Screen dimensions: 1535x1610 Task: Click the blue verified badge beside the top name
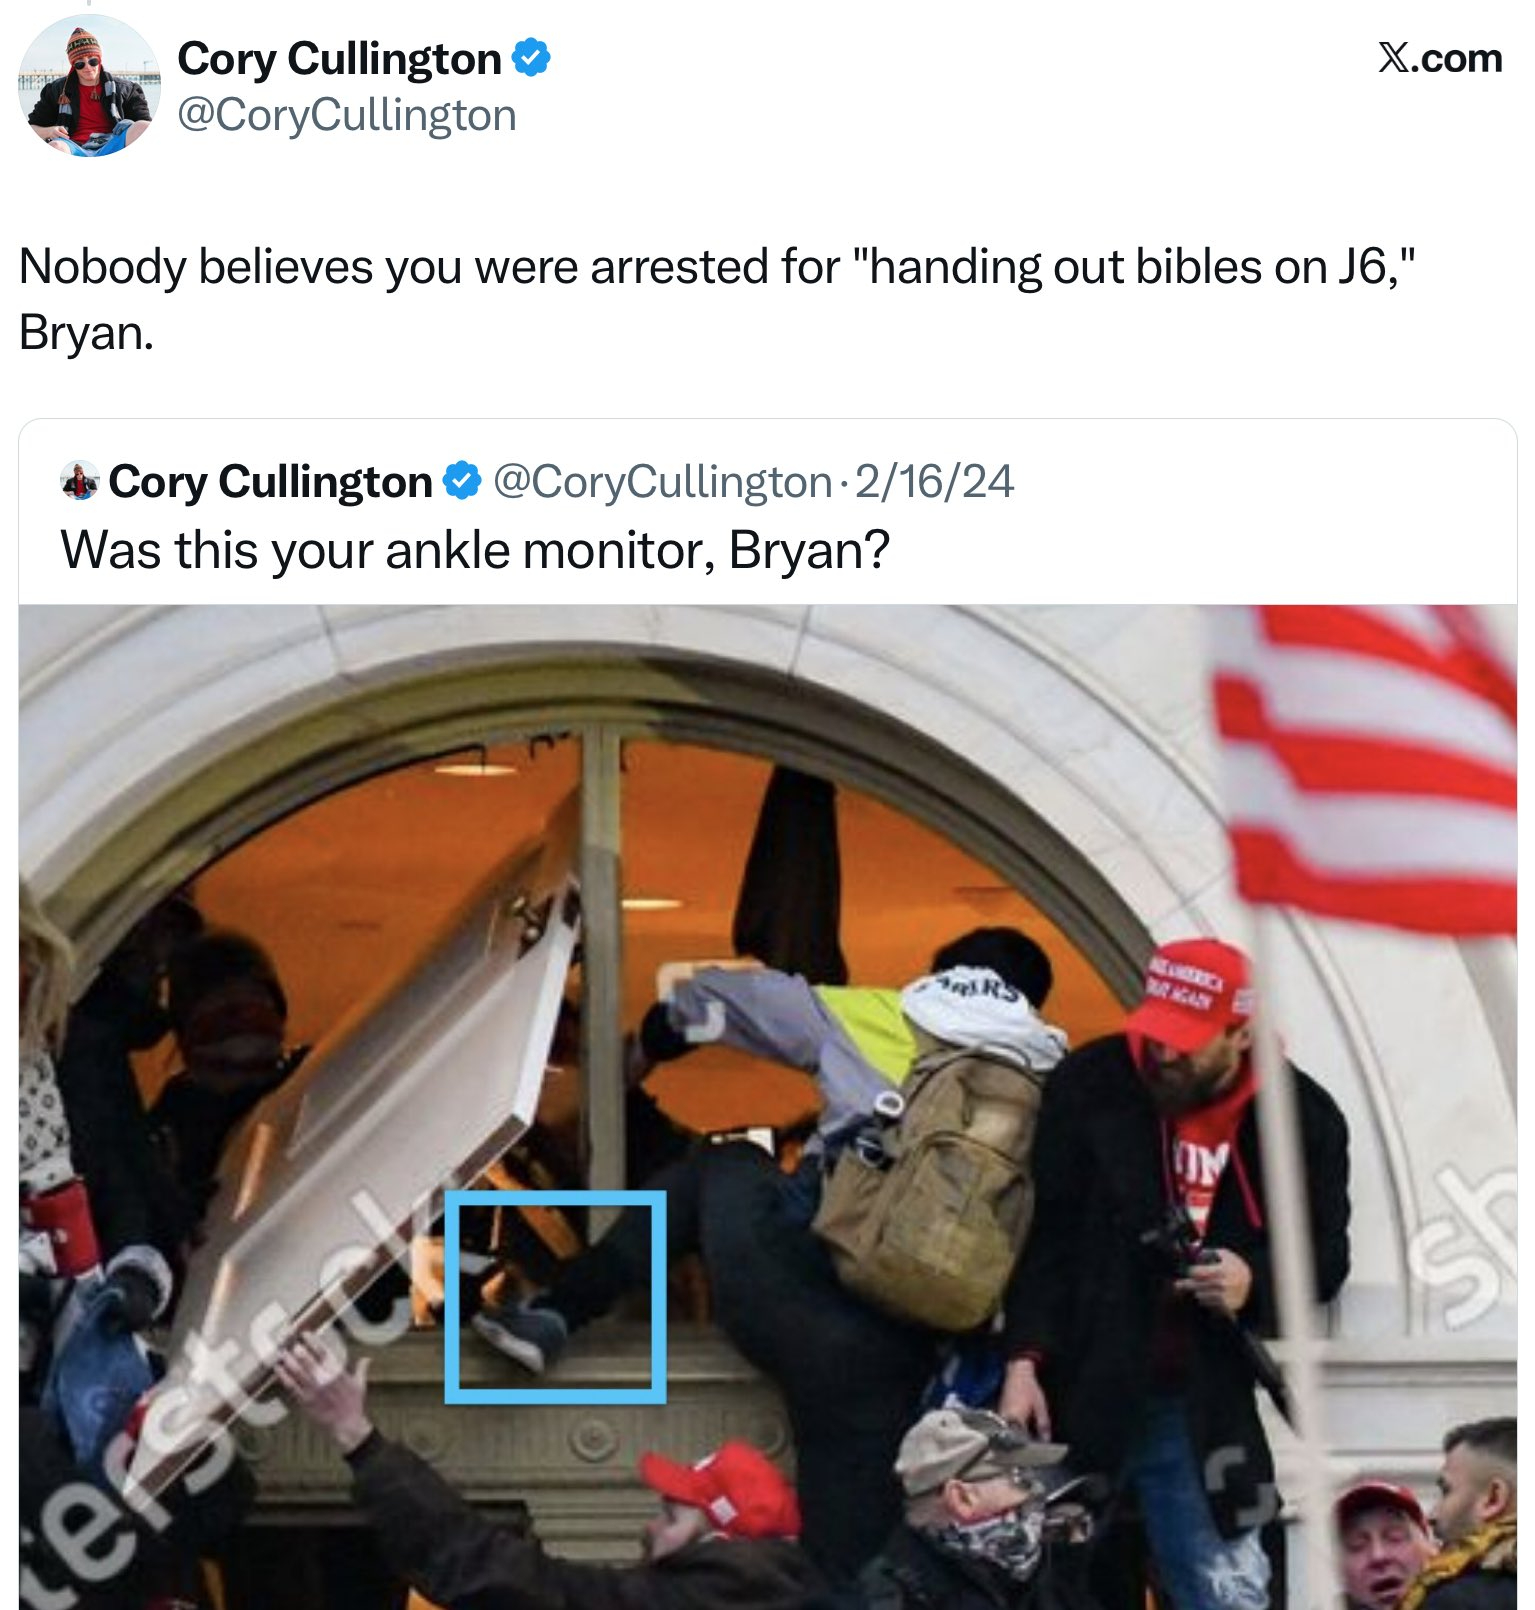tap(531, 58)
